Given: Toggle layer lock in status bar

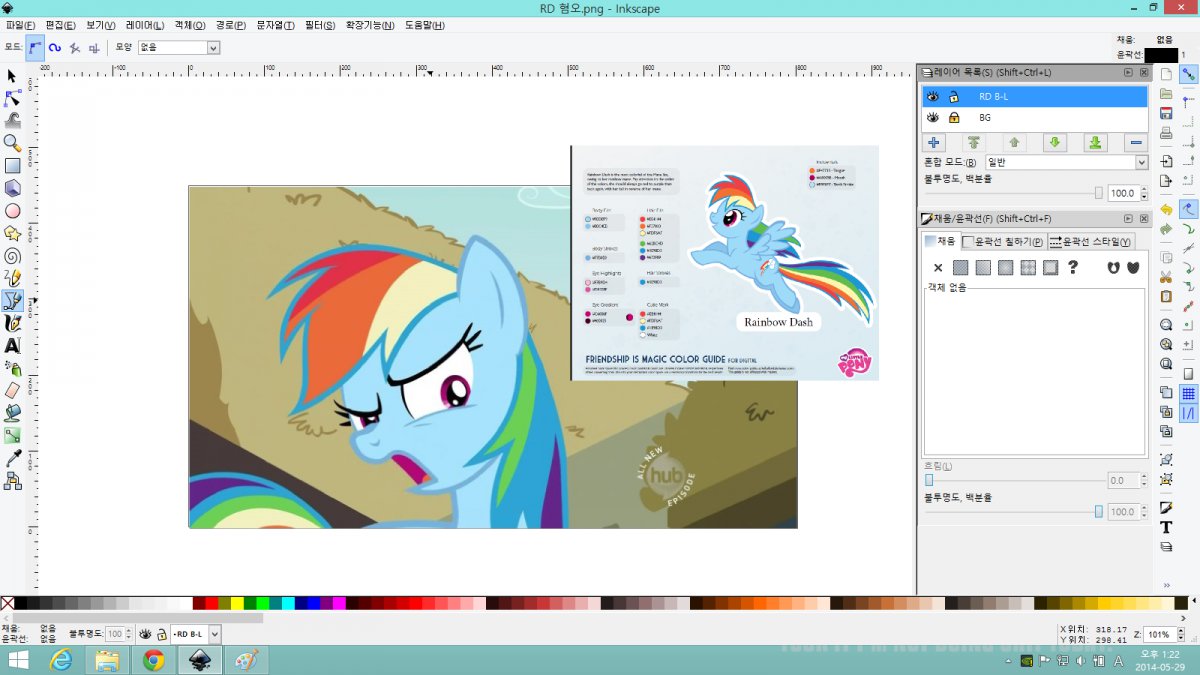Looking at the screenshot, I should 161,634.
